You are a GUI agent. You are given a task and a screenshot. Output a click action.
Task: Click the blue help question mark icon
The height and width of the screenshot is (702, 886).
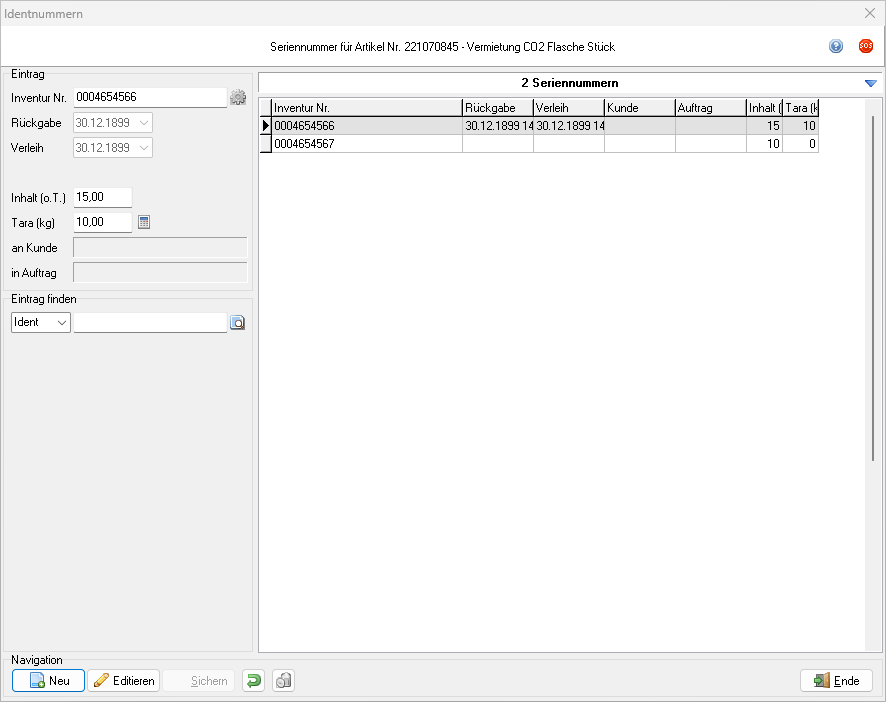click(836, 46)
